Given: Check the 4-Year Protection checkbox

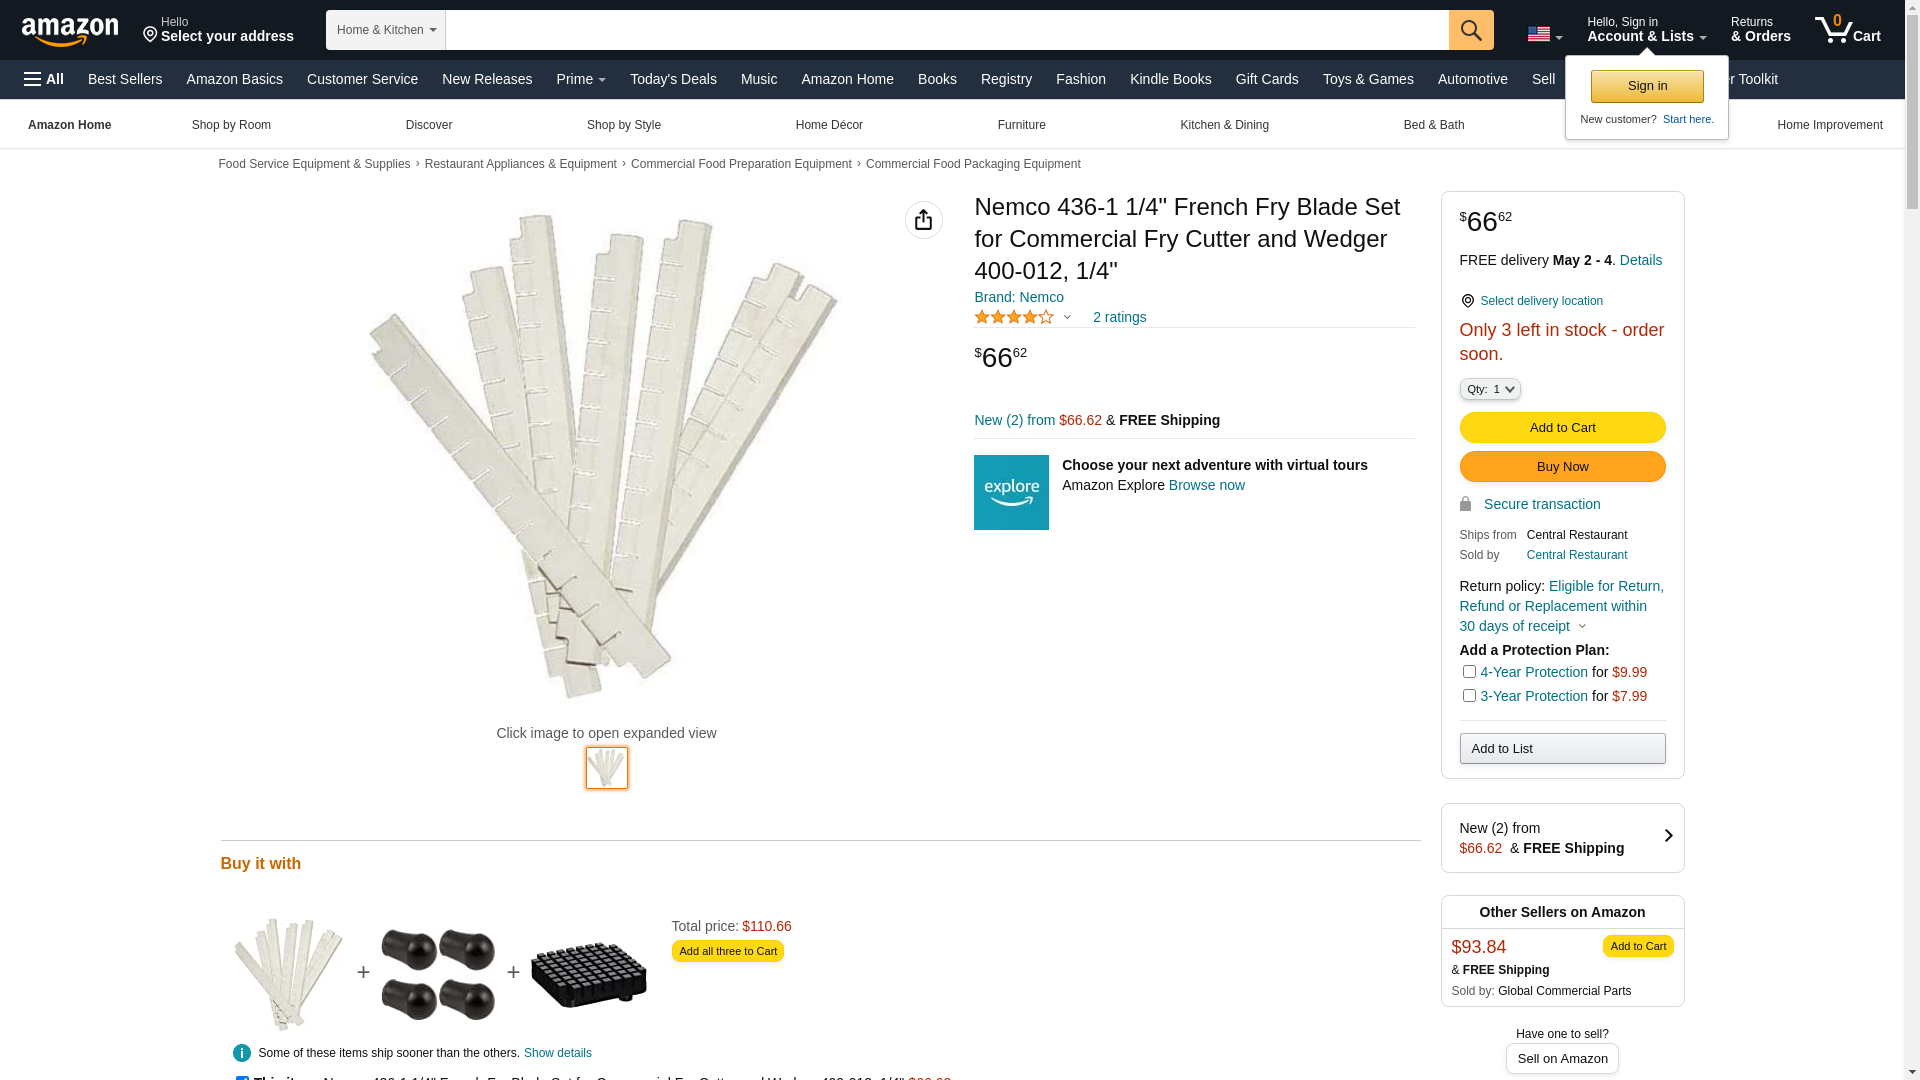Looking at the screenshot, I should click(x=1469, y=672).
